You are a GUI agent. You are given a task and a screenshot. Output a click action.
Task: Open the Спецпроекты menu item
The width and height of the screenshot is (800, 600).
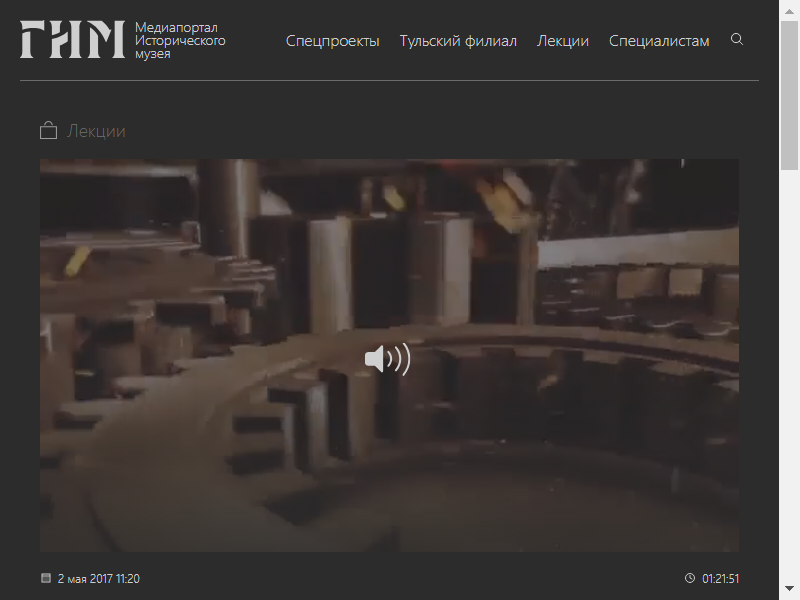point(332,41)
